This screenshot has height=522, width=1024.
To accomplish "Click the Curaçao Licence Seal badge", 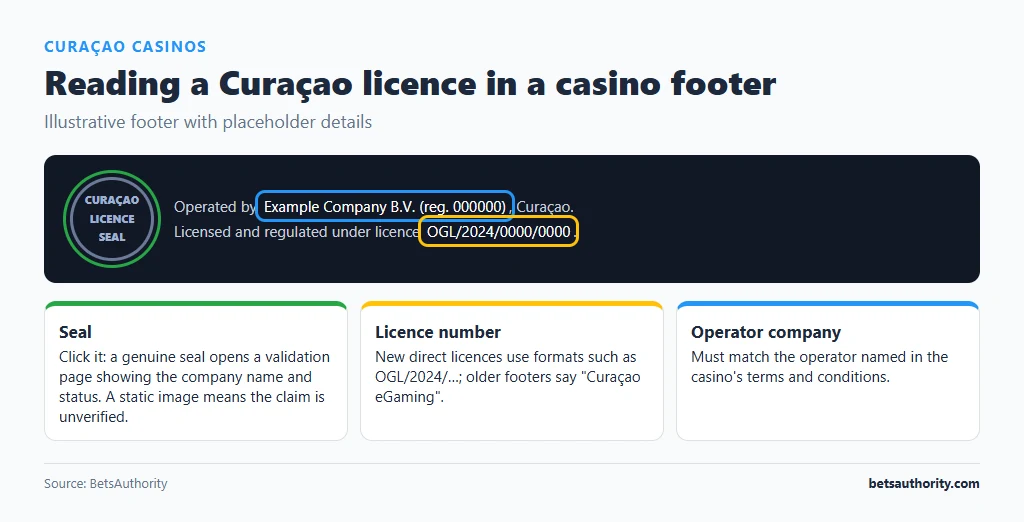I will 112,219.
